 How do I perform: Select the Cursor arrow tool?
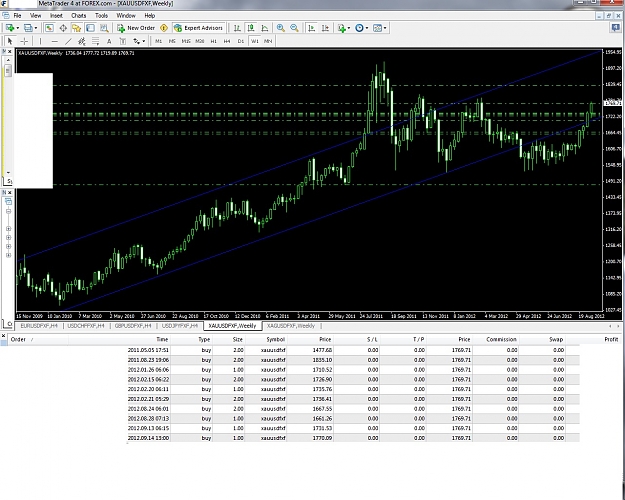tap(10, 41)
